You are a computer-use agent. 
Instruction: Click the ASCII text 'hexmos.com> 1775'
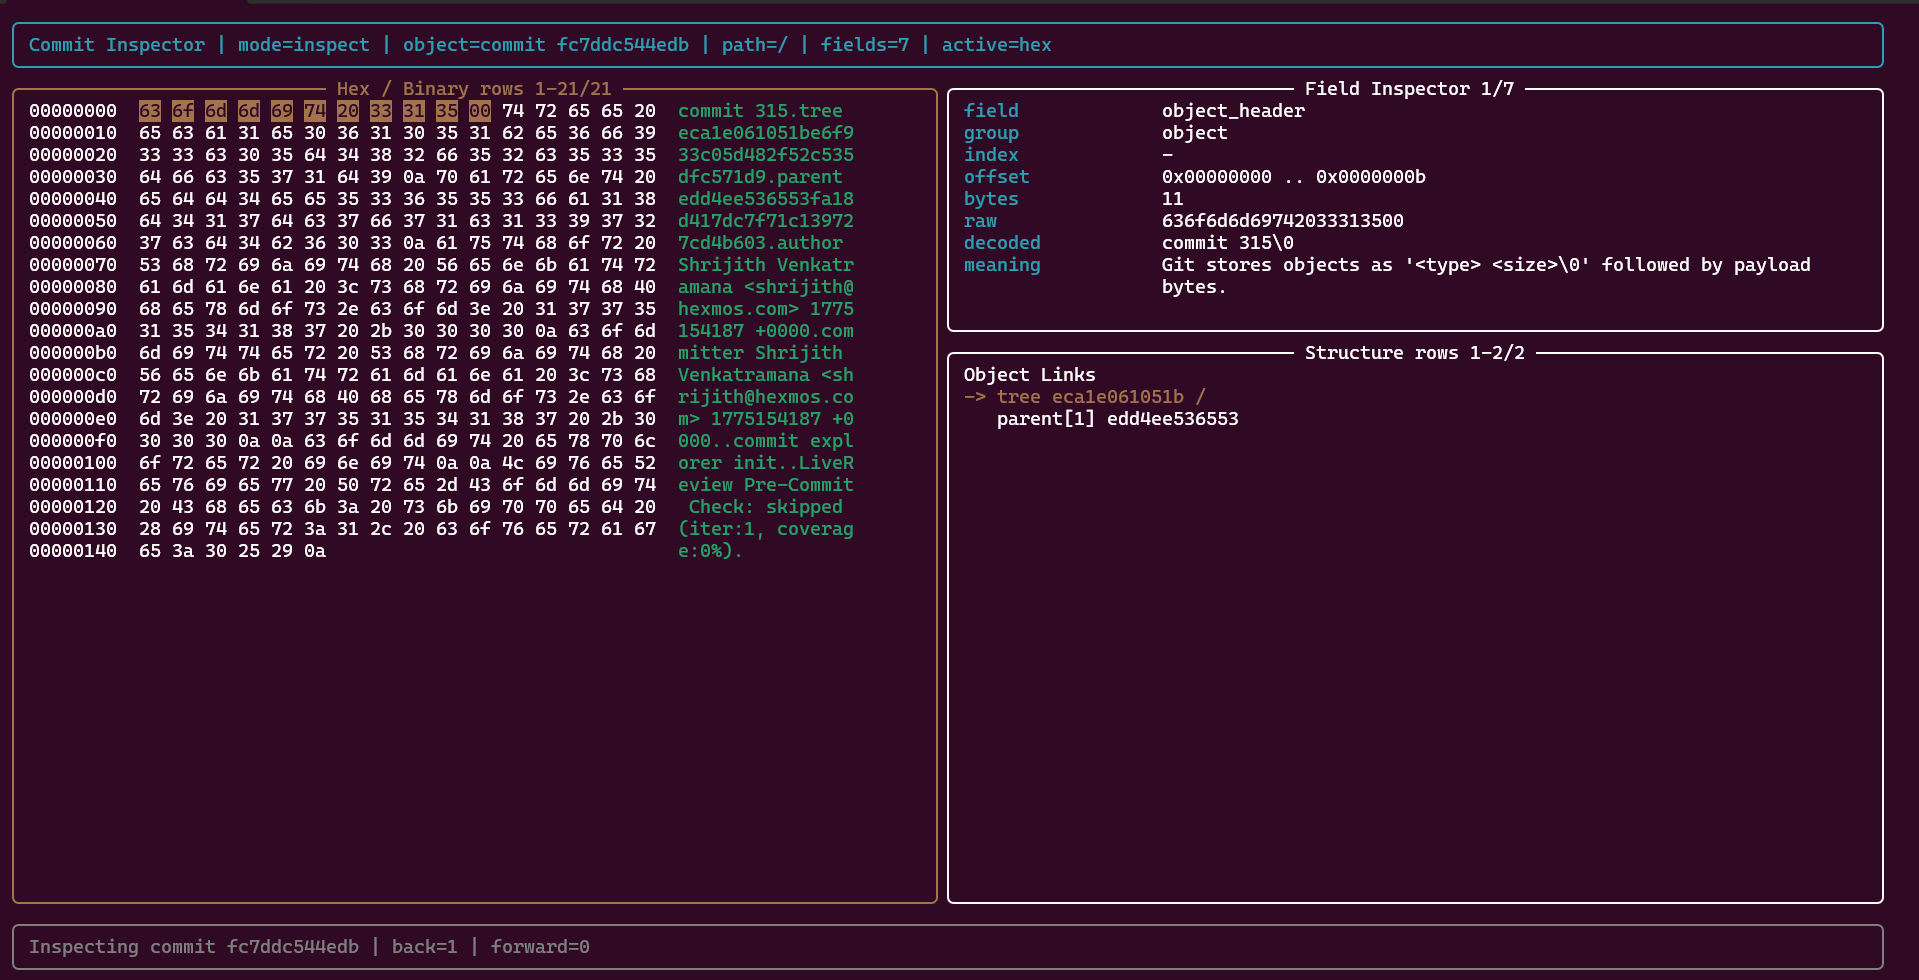coord(766,309)
